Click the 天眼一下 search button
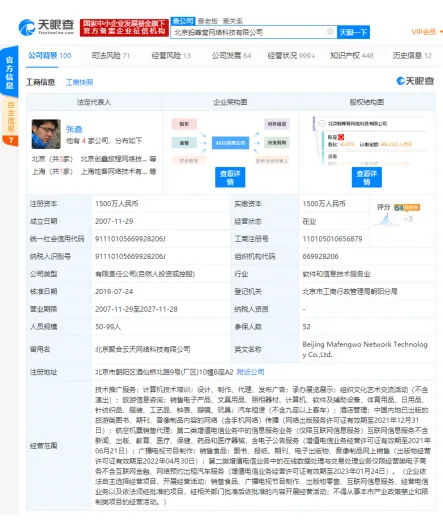This screenshot has height=520, width=443. point(353,32)
